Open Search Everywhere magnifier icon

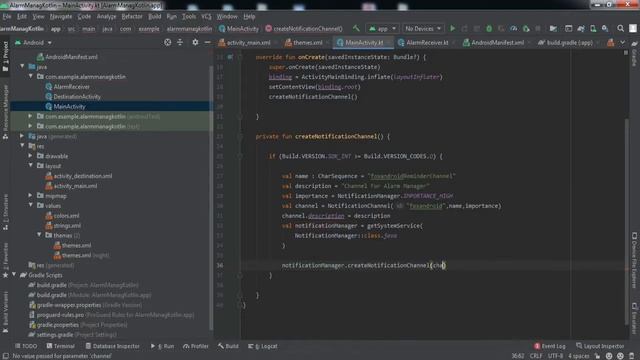pos(620,29)
